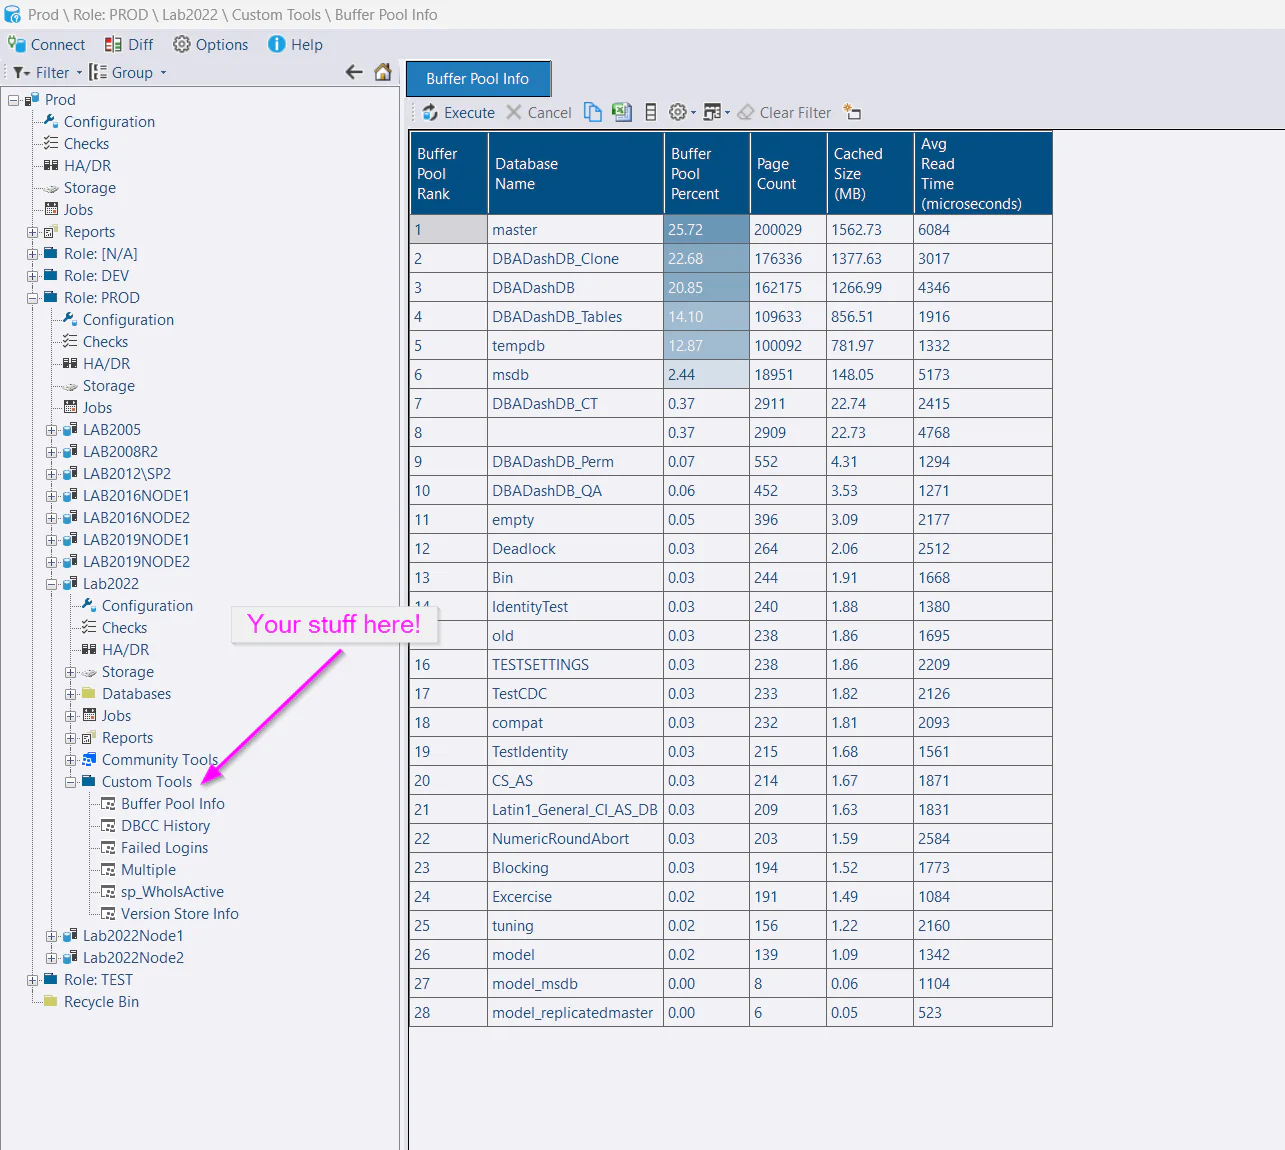
Task: Switch to the Buffer Pool Info tab
Action: 478,78
